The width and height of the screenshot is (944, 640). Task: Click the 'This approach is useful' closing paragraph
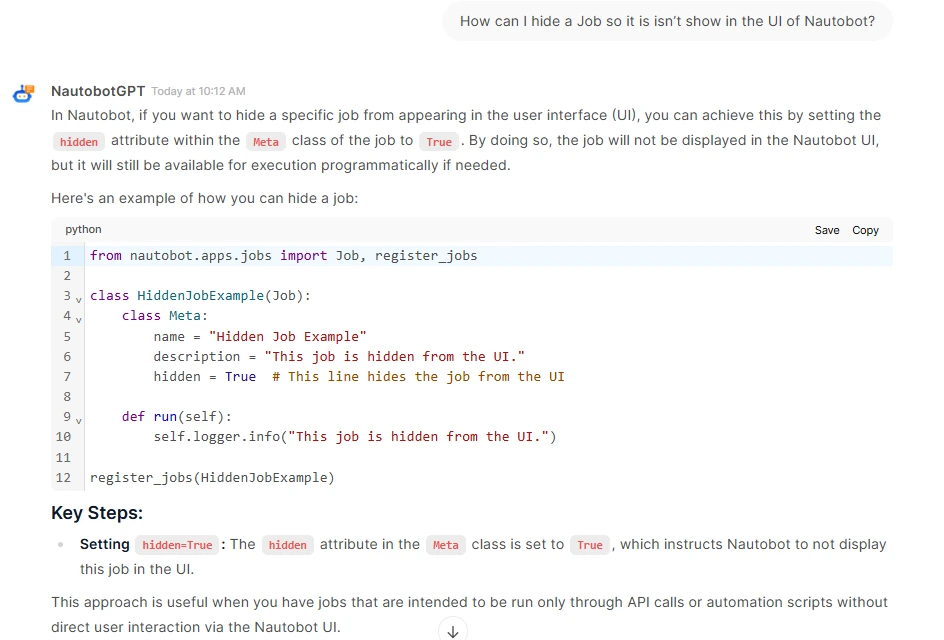(x=469, y=615)
